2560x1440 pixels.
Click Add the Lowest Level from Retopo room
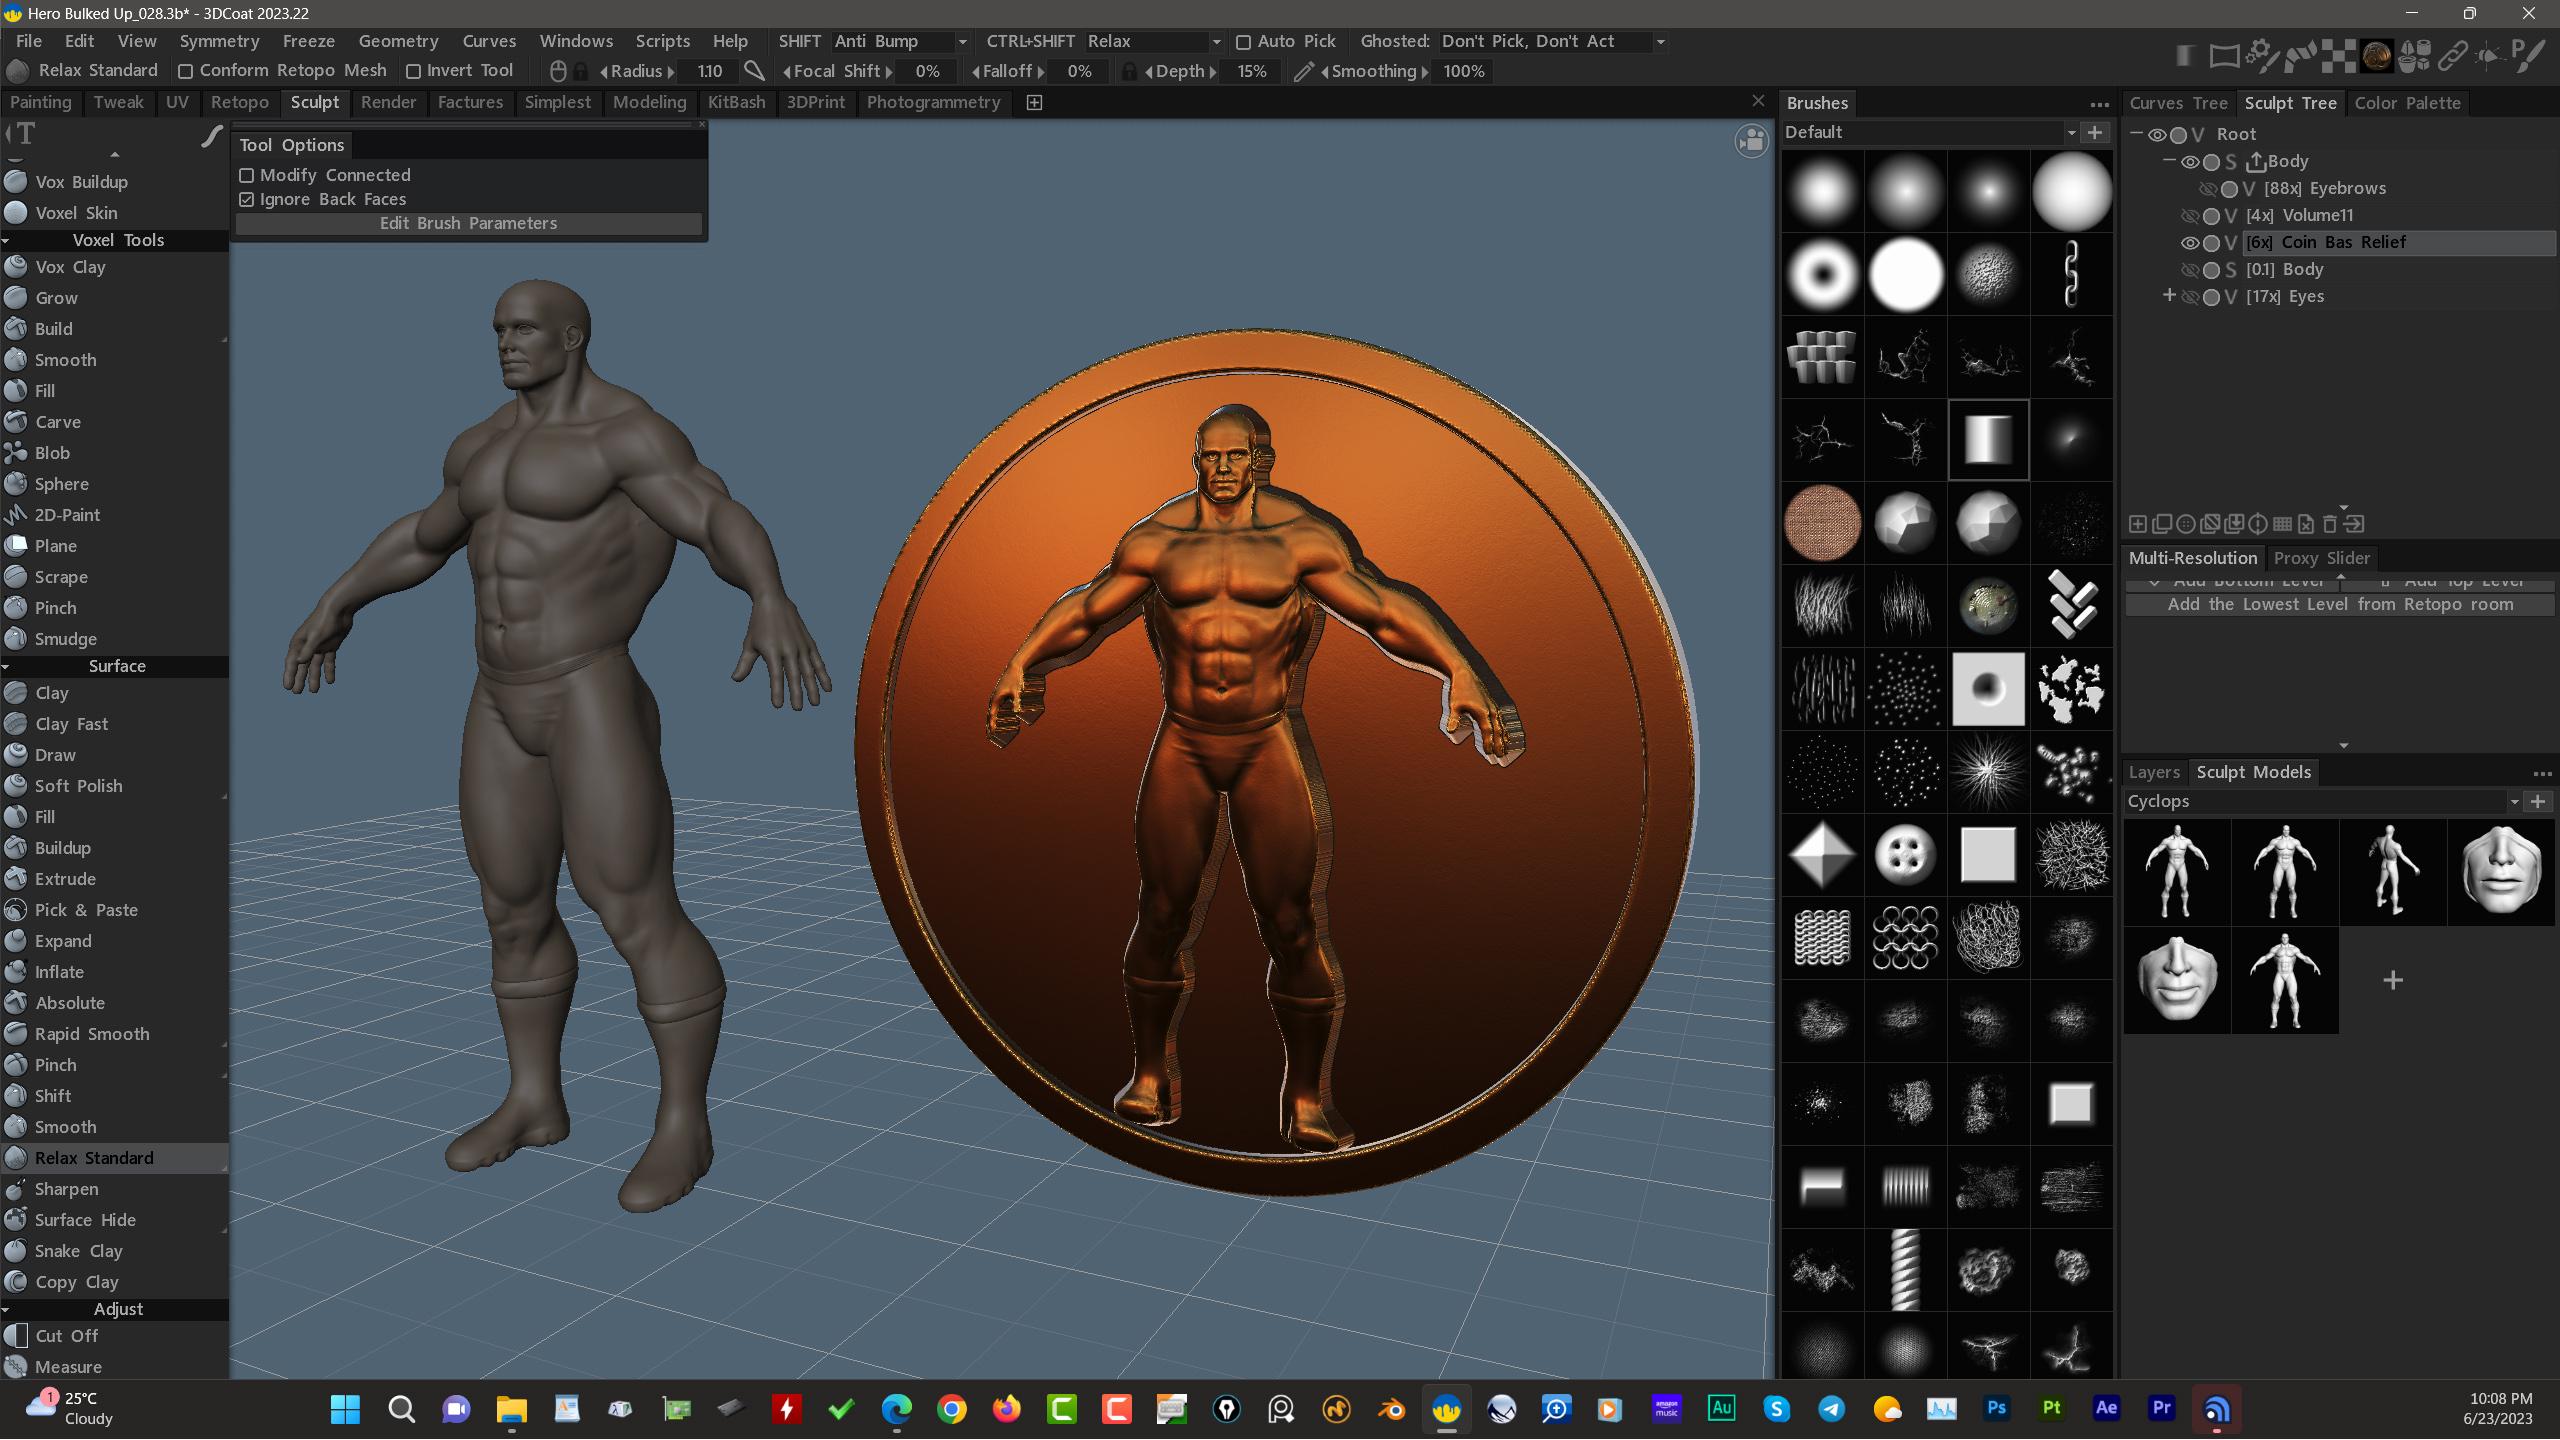pos(2339,605)
